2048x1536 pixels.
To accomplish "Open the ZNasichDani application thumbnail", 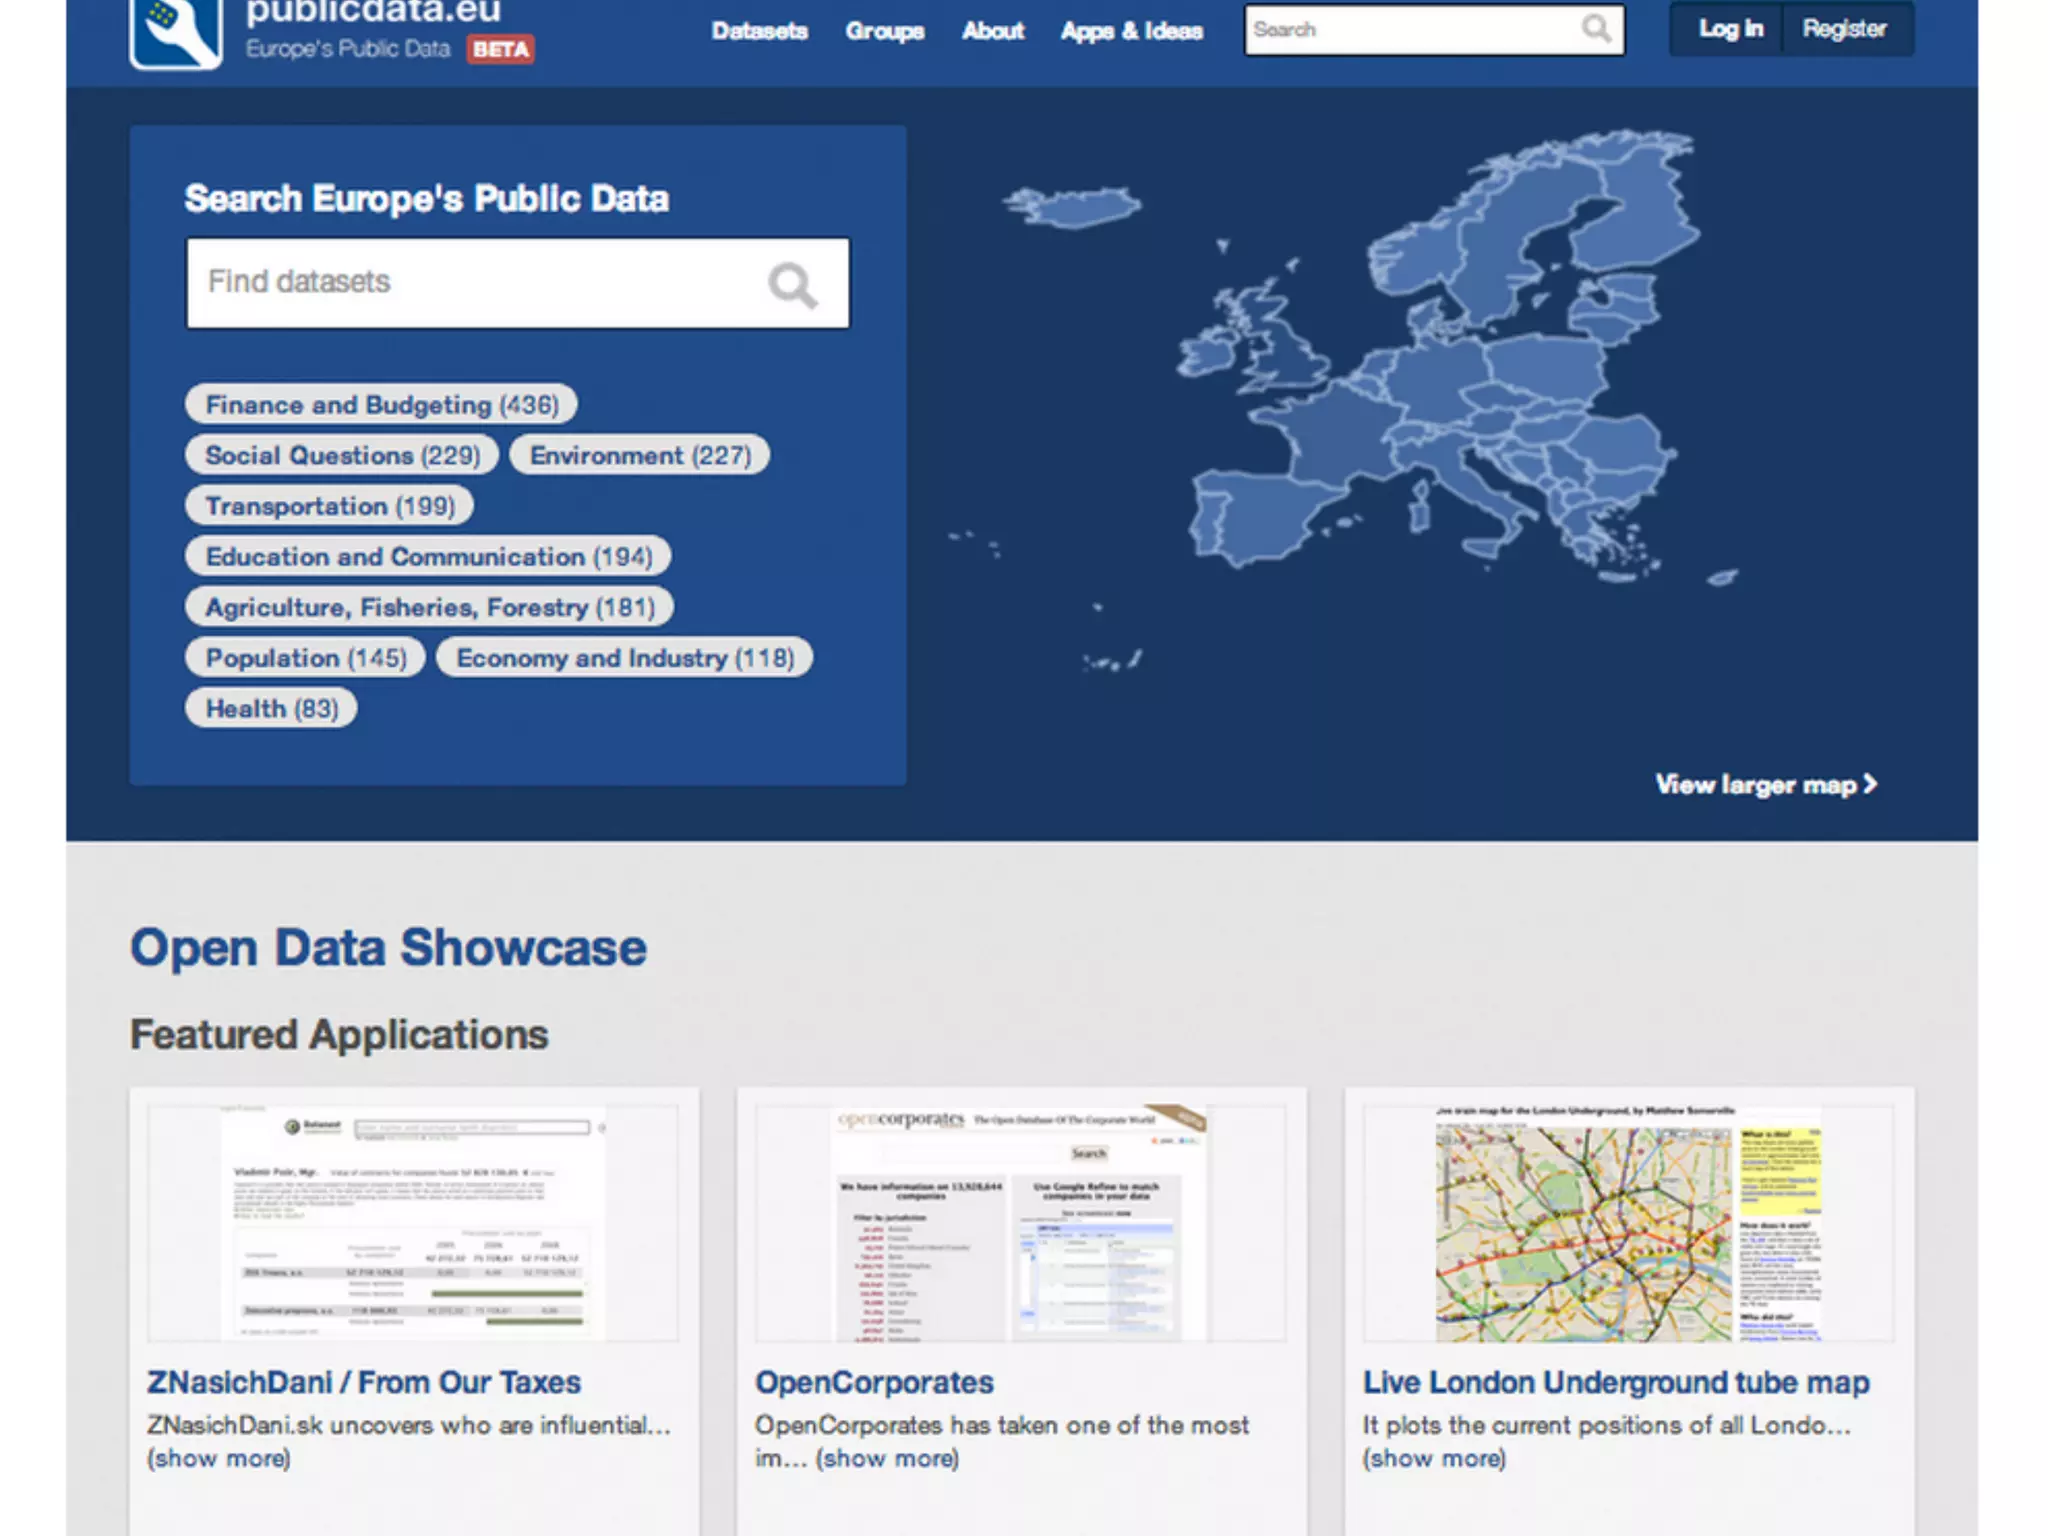I will click(x=413, y=1222).
